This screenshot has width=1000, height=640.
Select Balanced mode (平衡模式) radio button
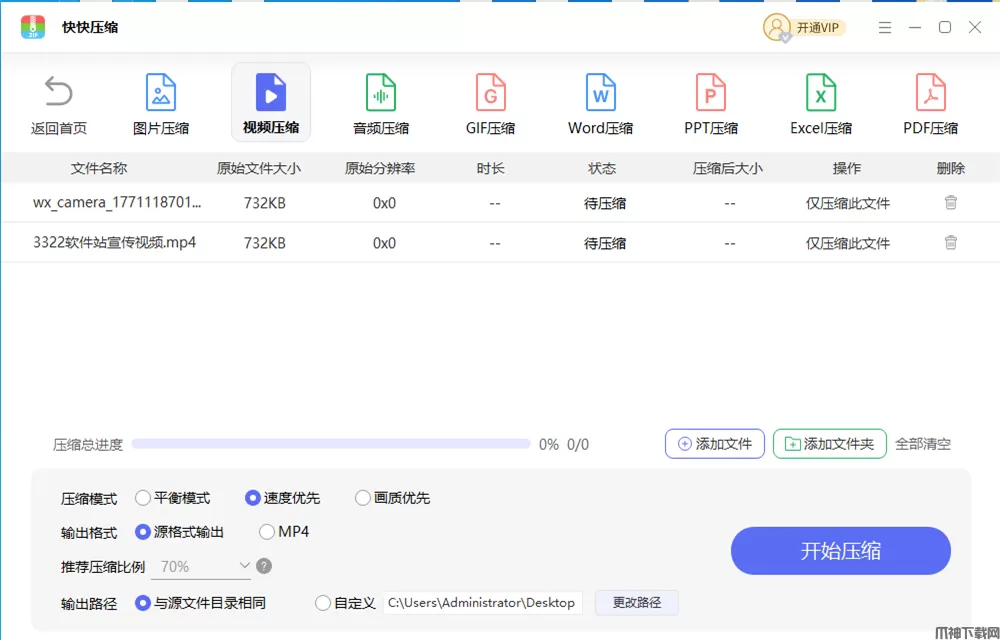click(143, 498)
